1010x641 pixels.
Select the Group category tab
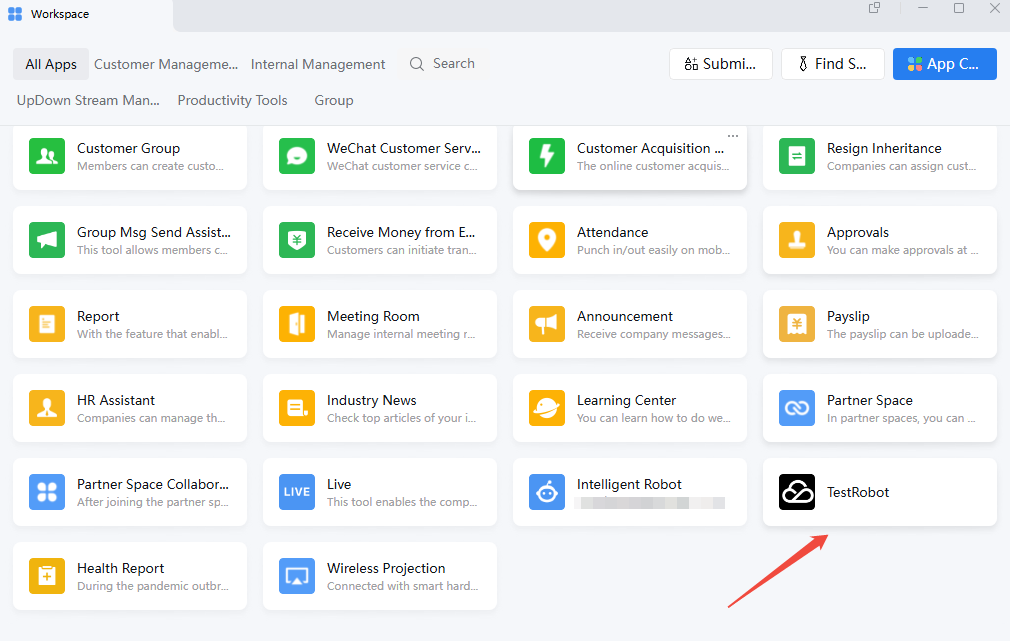click(x=333, y=100)
